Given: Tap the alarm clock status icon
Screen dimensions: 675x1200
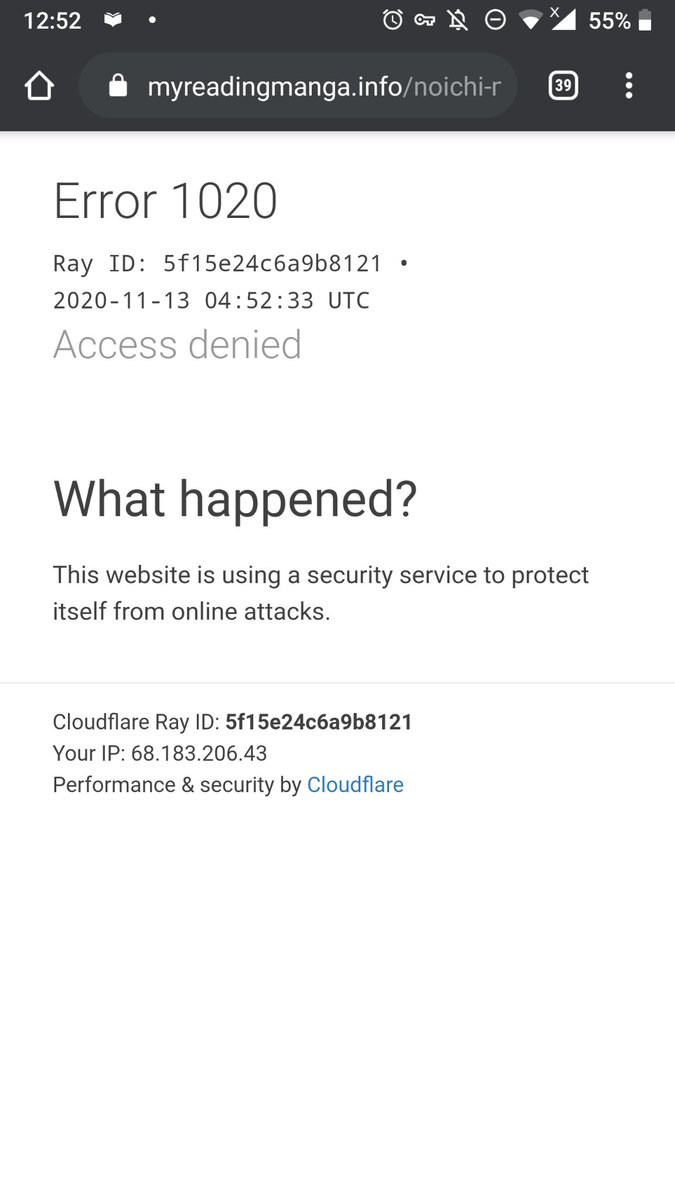Looking at the screenshot, I should tap(393, 20).
